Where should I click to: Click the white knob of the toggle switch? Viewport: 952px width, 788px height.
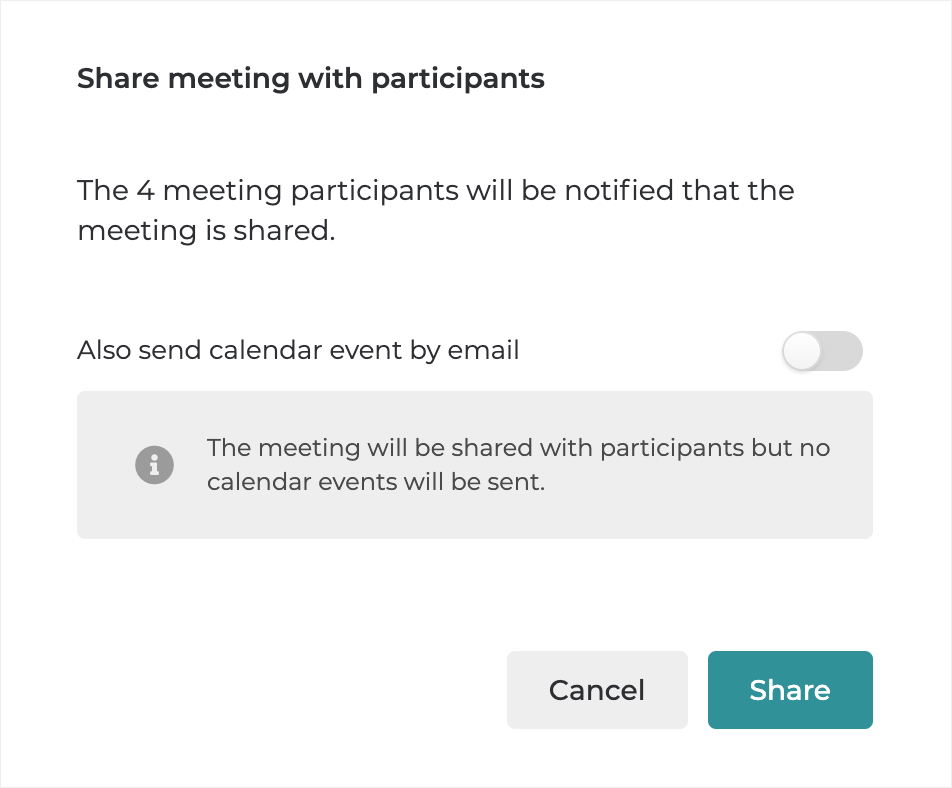click(802, 351)
